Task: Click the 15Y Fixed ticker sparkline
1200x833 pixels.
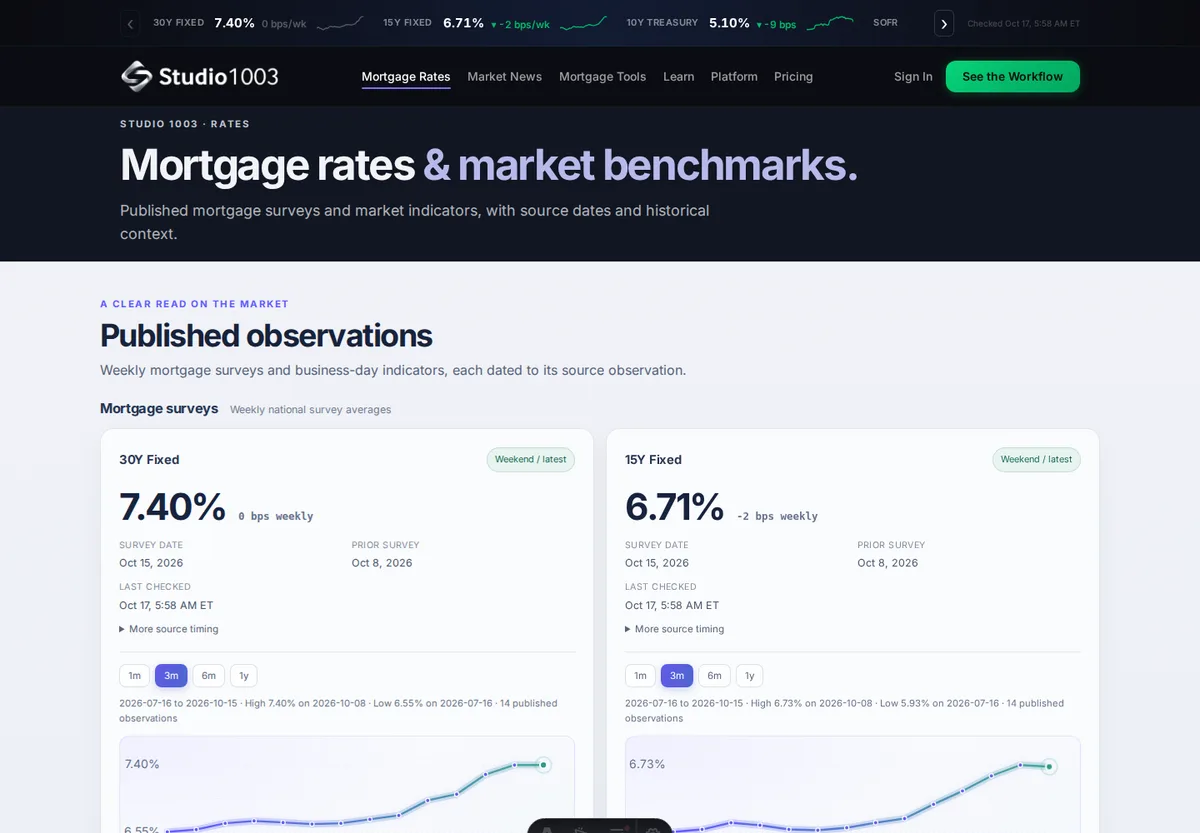Action: 583,23
